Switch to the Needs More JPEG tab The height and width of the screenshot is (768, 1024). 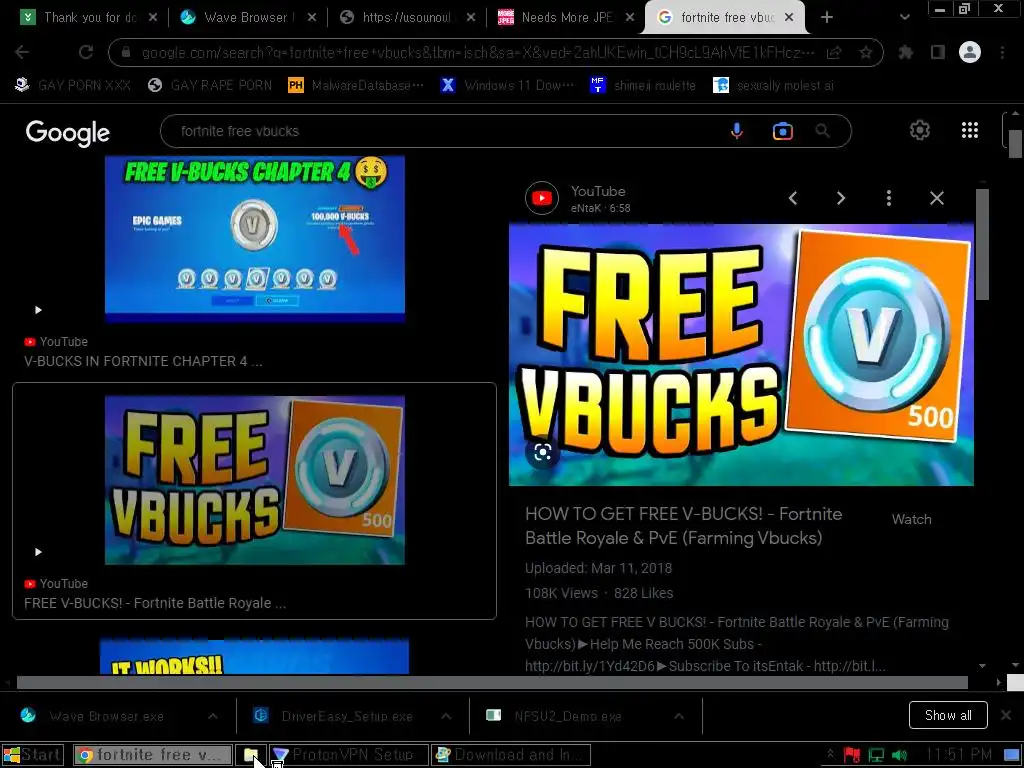566,18
